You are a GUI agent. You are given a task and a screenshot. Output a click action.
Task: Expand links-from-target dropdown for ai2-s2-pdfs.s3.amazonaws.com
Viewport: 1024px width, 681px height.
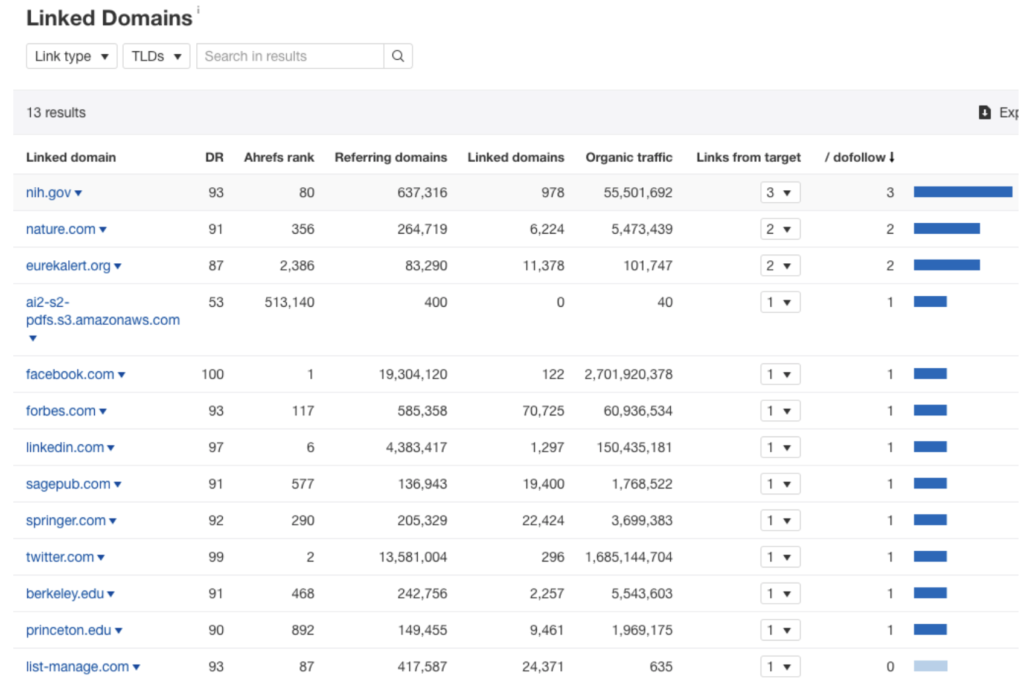click(x=780, y=302)
